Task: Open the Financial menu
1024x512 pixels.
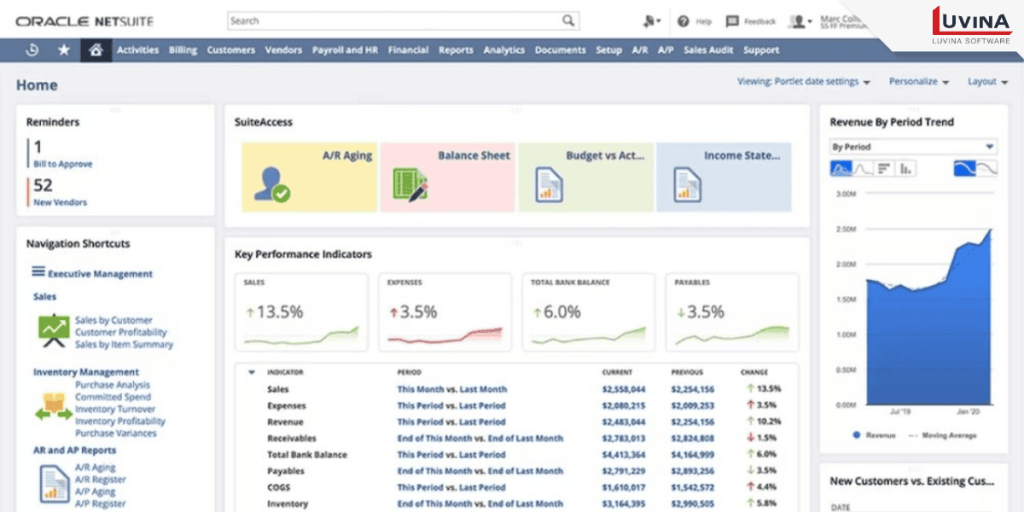Action: coord(408,50)
